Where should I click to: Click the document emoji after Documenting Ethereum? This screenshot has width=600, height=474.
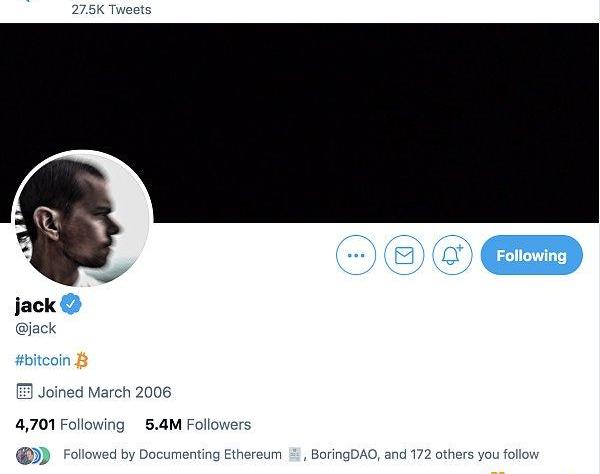click(x=294, y=454)
